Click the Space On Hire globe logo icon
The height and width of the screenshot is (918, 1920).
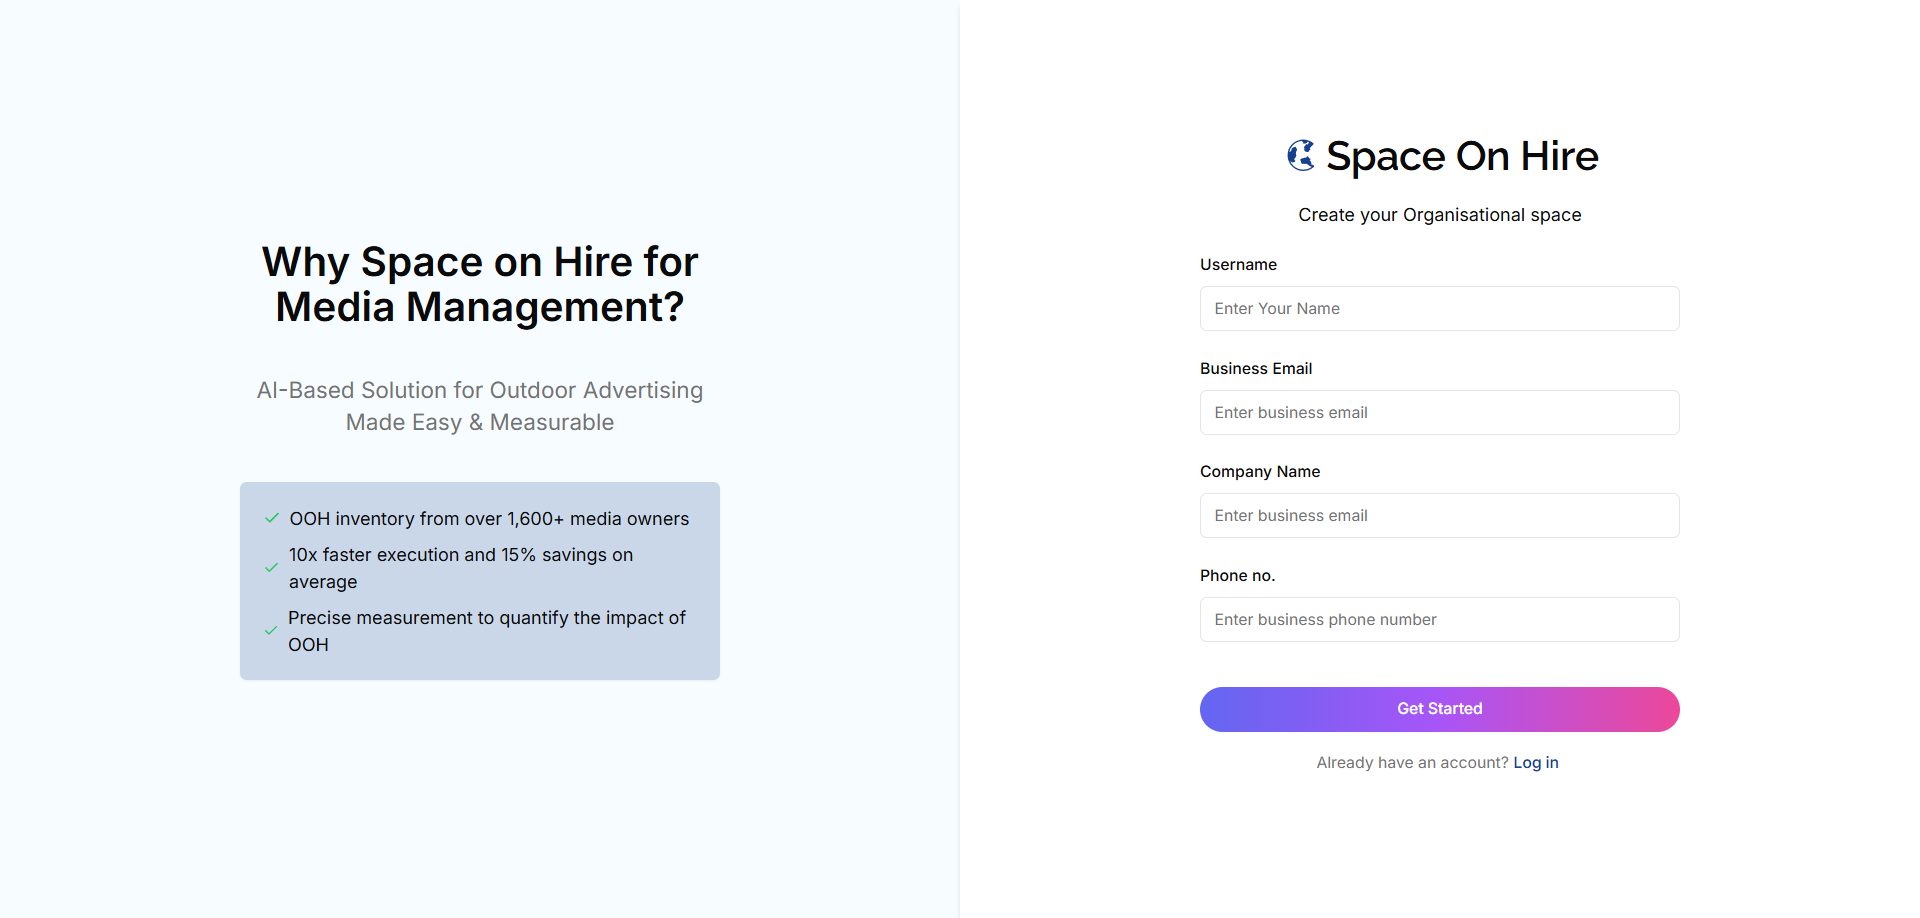(1301, 156)
